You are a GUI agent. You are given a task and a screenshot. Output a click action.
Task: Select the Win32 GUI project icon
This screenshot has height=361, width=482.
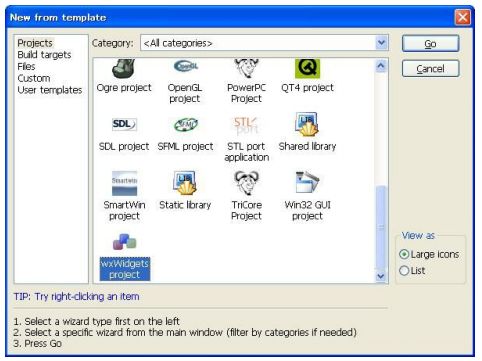(307, 183)
